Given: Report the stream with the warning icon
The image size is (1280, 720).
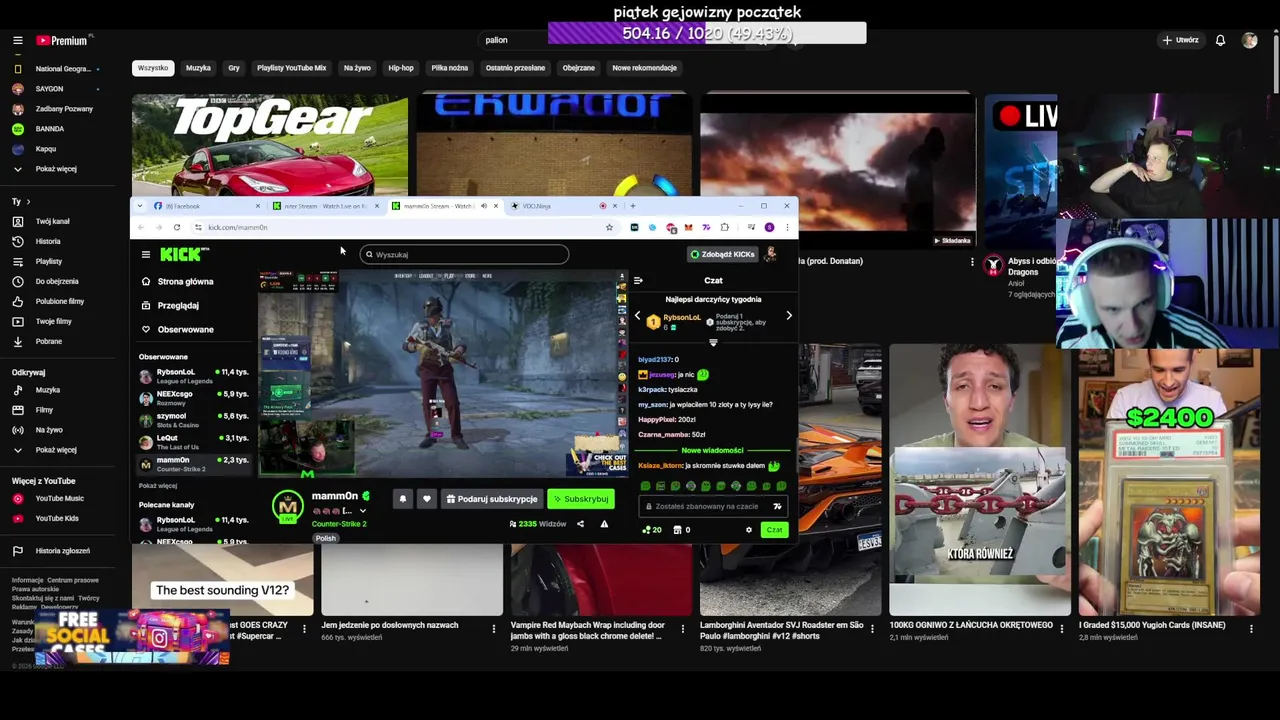Looking at the screenshot, I should pos(604,524).
